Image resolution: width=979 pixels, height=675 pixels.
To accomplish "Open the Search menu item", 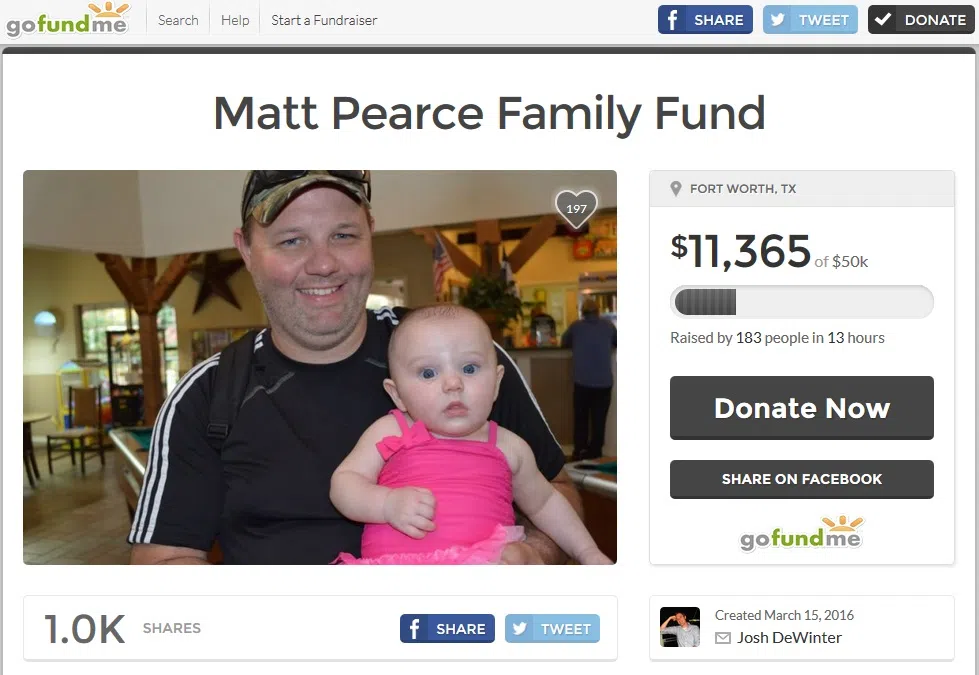I will click(178, 20).
